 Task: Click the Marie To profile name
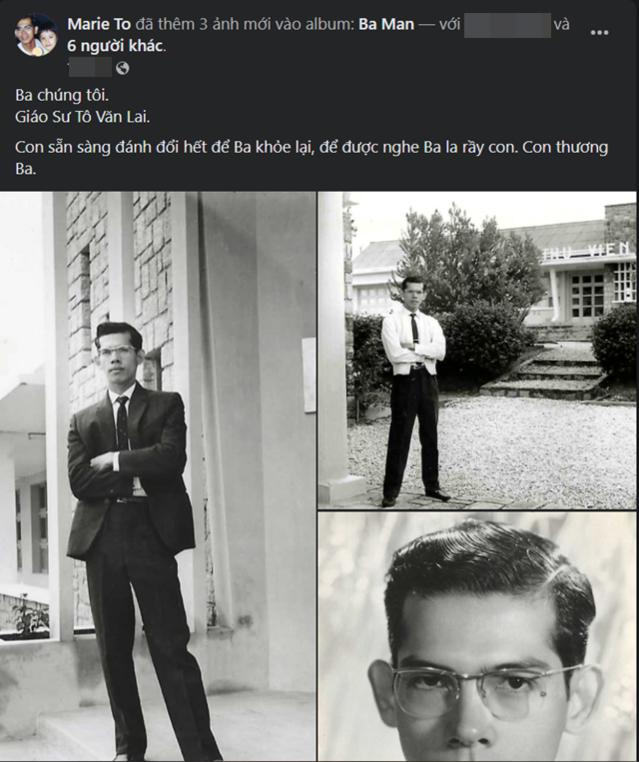99,24
